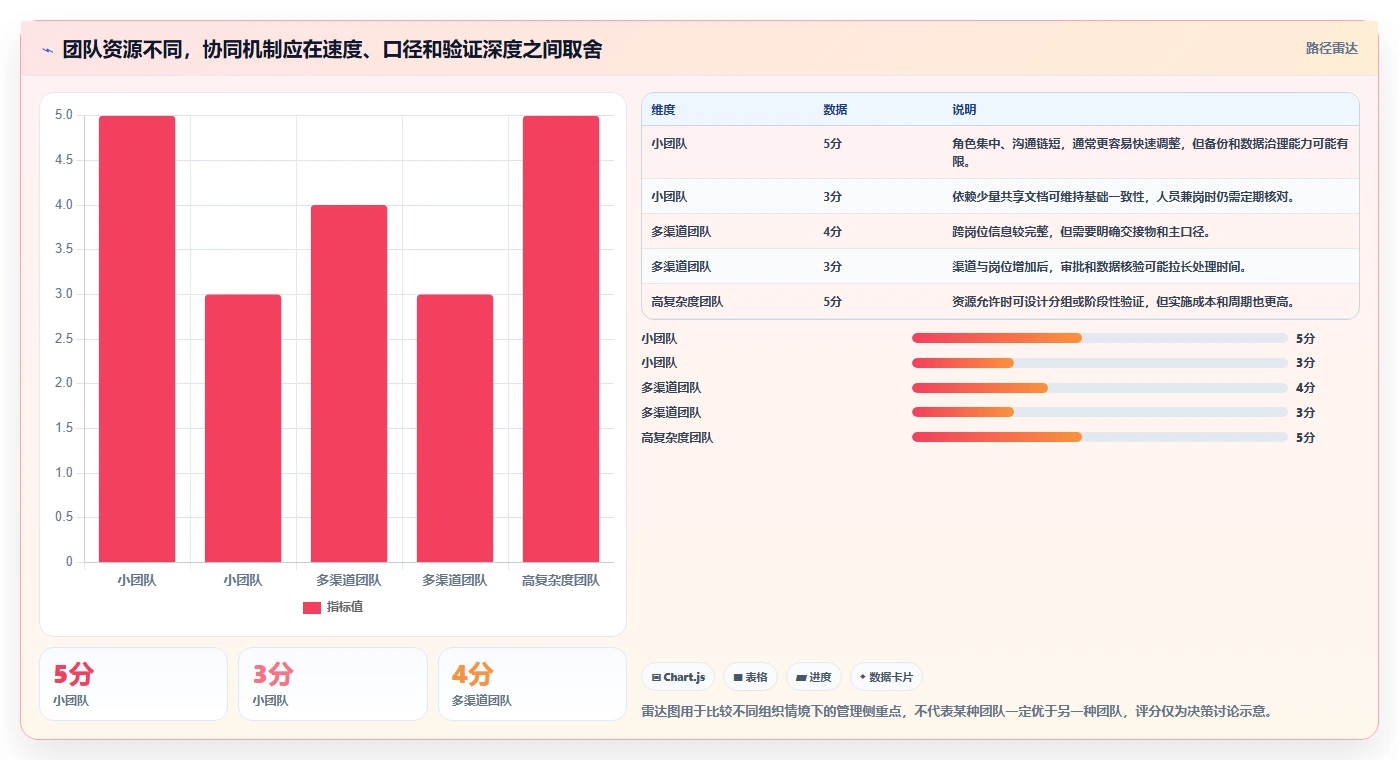1399x760 pixels.
Task: Click the 4.5 tick on the y-axis
Action: (63, 160)
